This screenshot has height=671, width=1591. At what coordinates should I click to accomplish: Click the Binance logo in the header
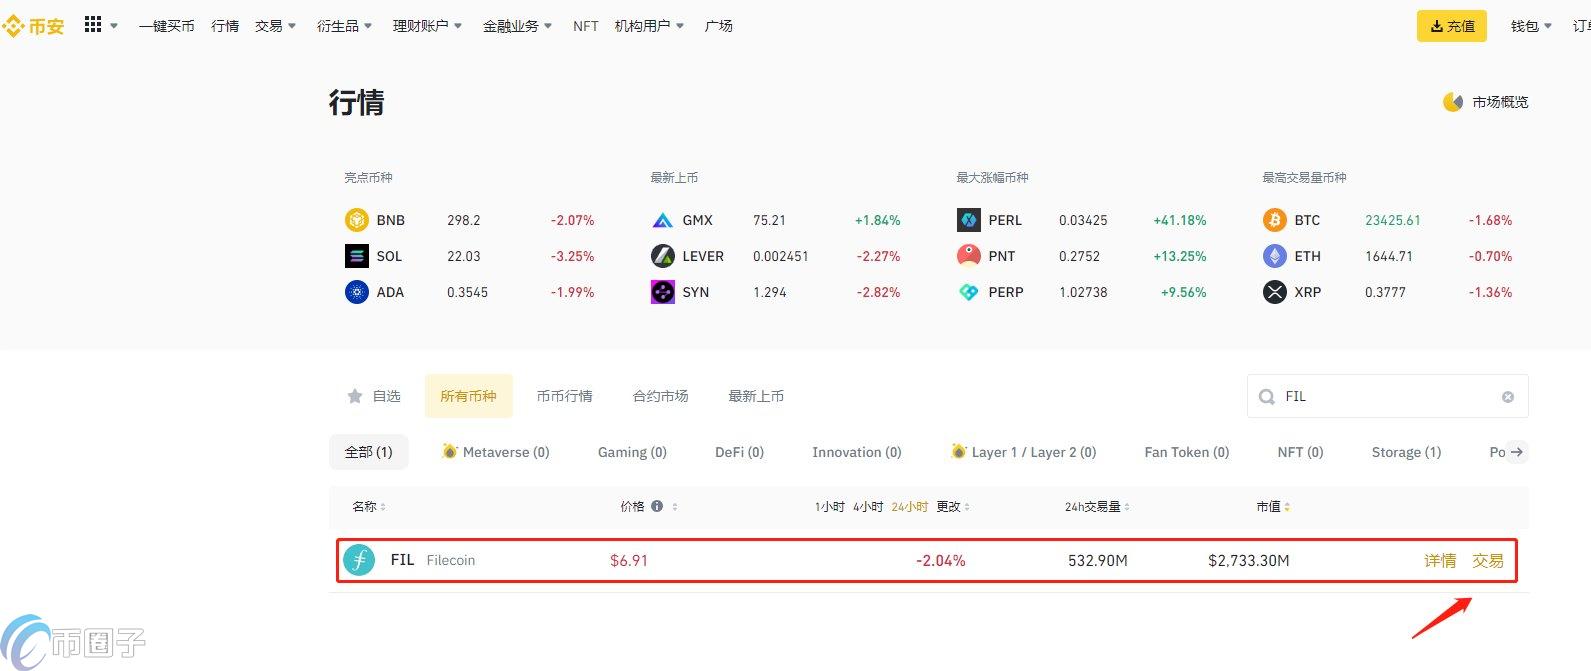pos(33,26)
